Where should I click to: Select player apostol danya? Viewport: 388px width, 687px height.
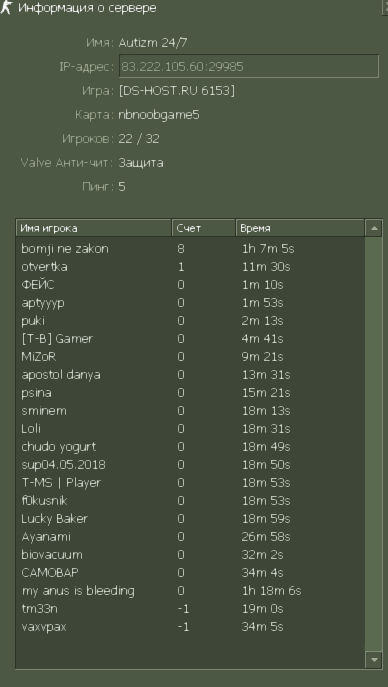[x=190, y=375]
